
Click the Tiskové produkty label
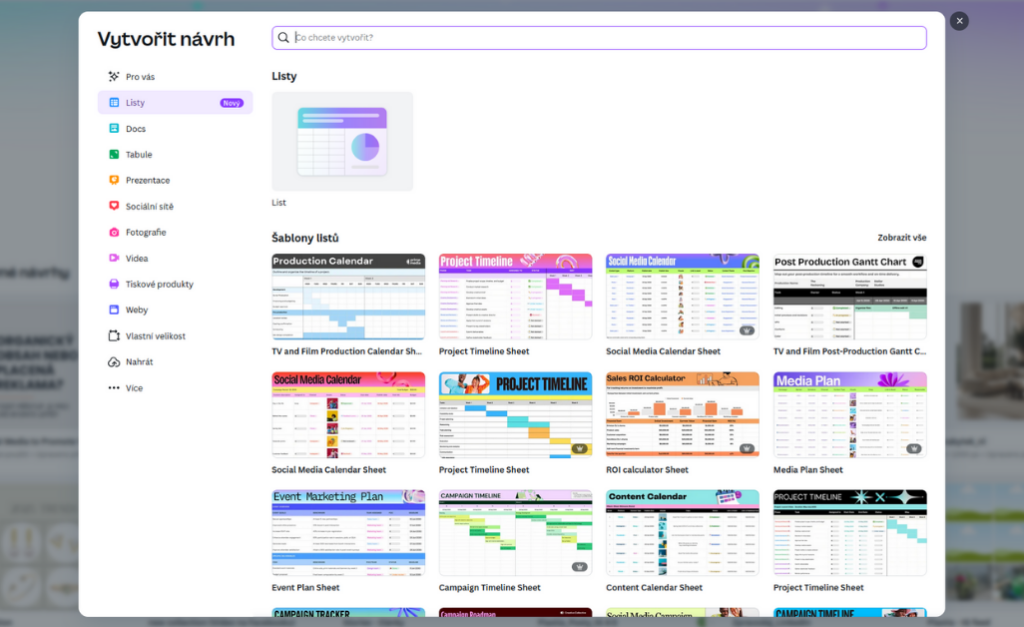pos(159,284)
